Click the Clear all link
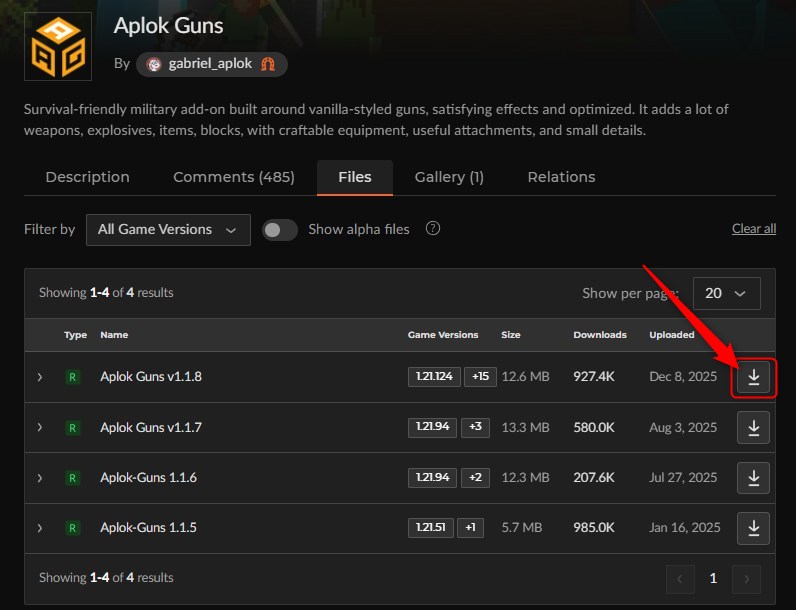This screenshot has width=796, height=610. point(754,228)
